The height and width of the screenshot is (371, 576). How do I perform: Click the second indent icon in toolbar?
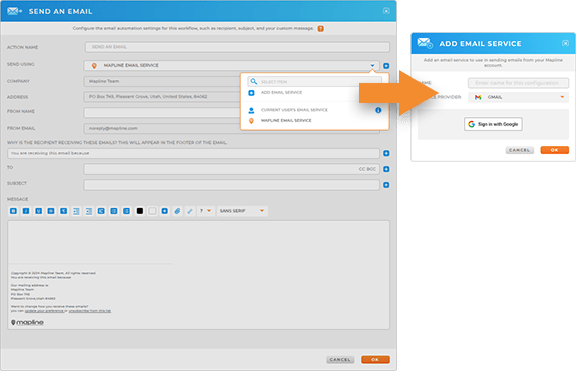(x=89, y=211)
